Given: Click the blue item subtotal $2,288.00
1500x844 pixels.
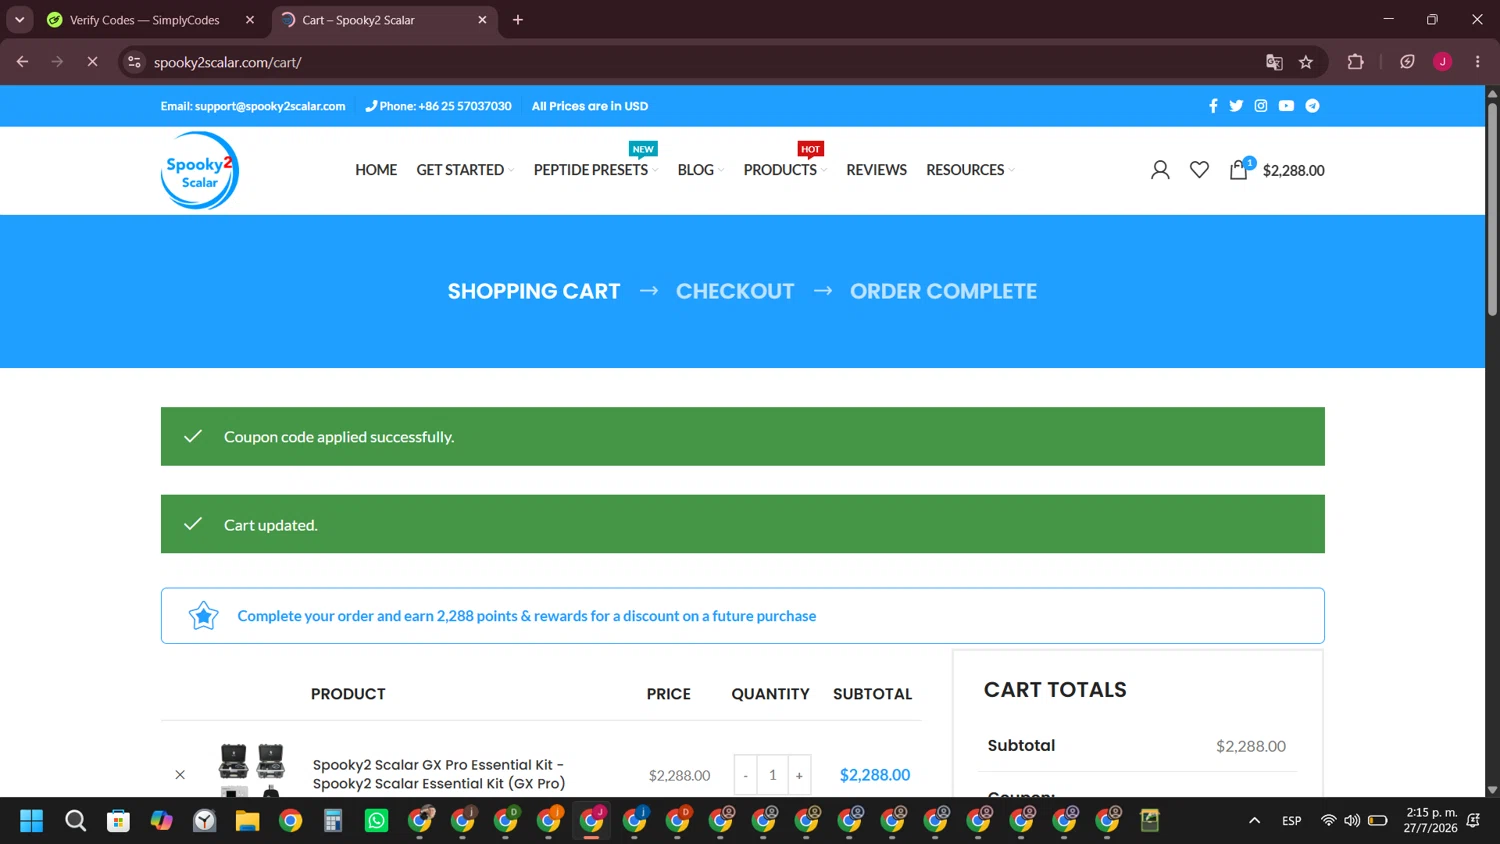Looking at the screenshot, I should coord(875,775).
